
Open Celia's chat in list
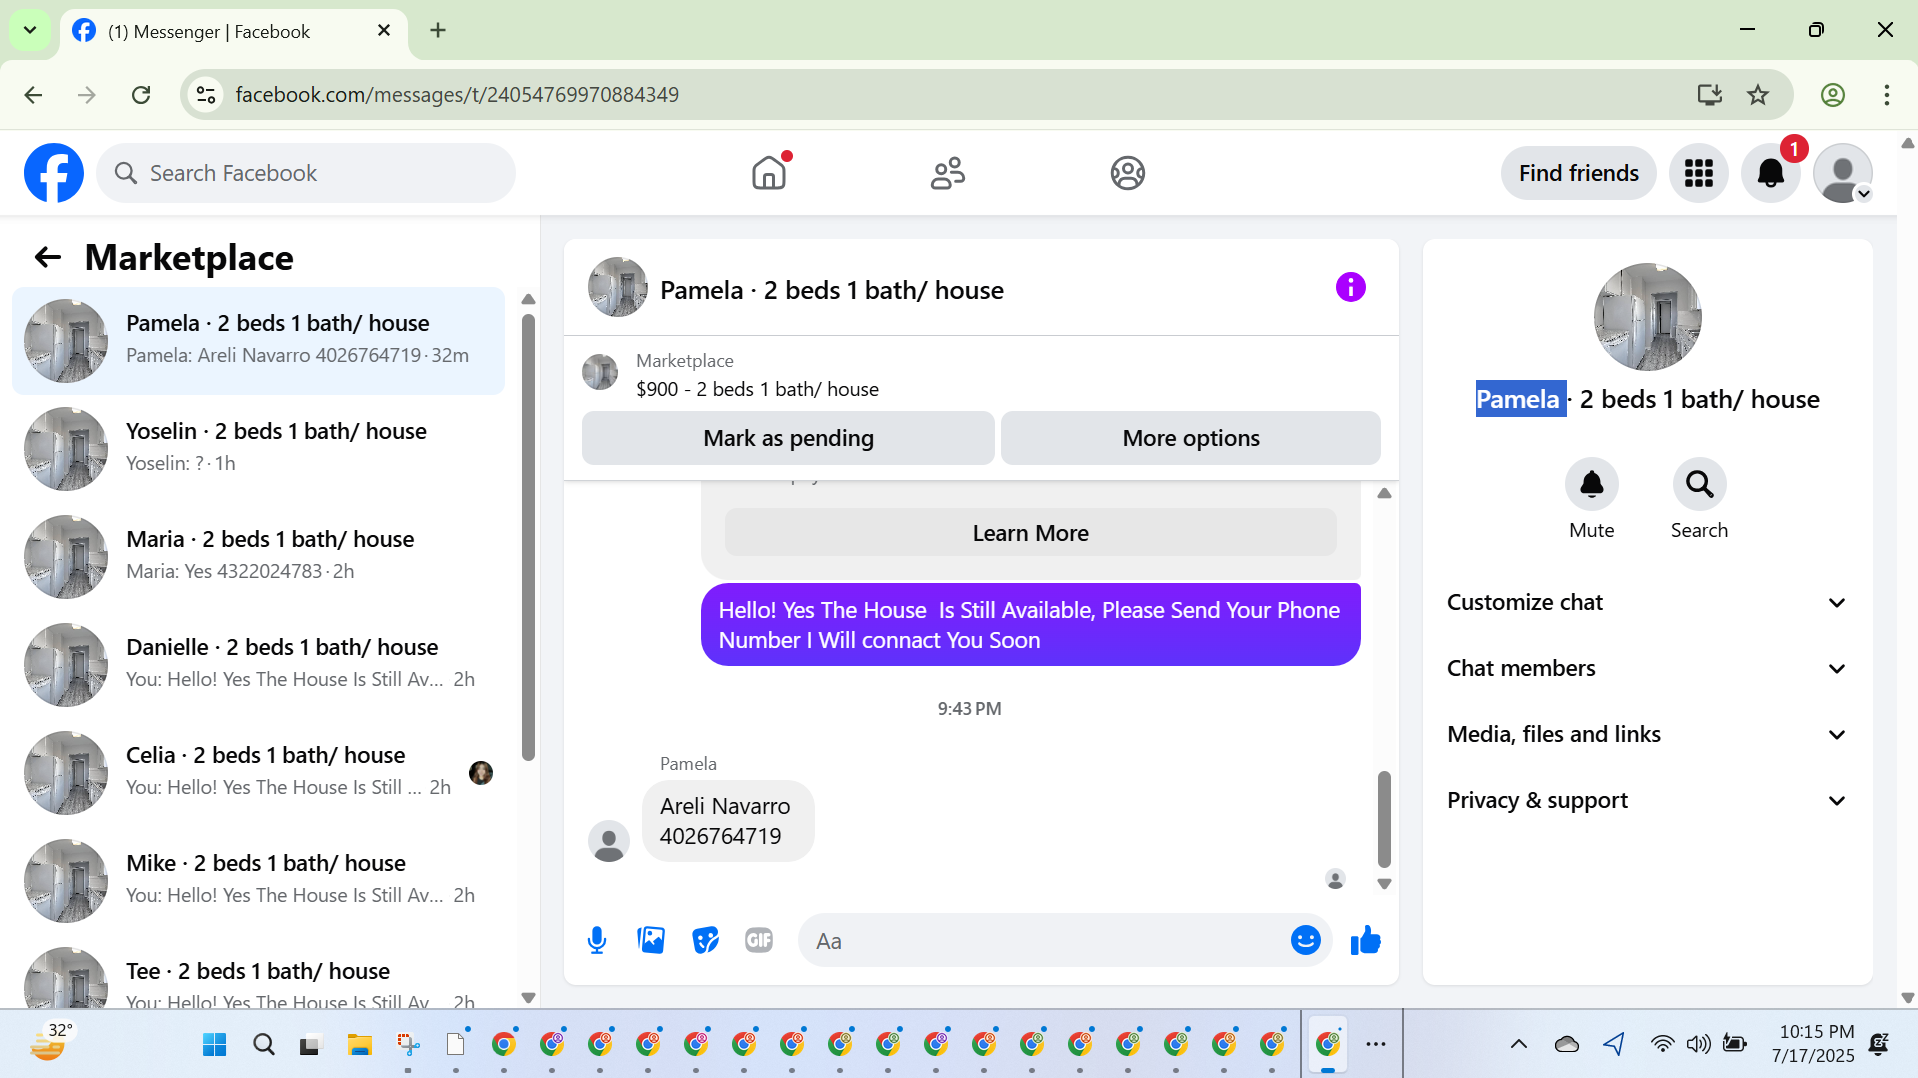click(x=258, y=771)
